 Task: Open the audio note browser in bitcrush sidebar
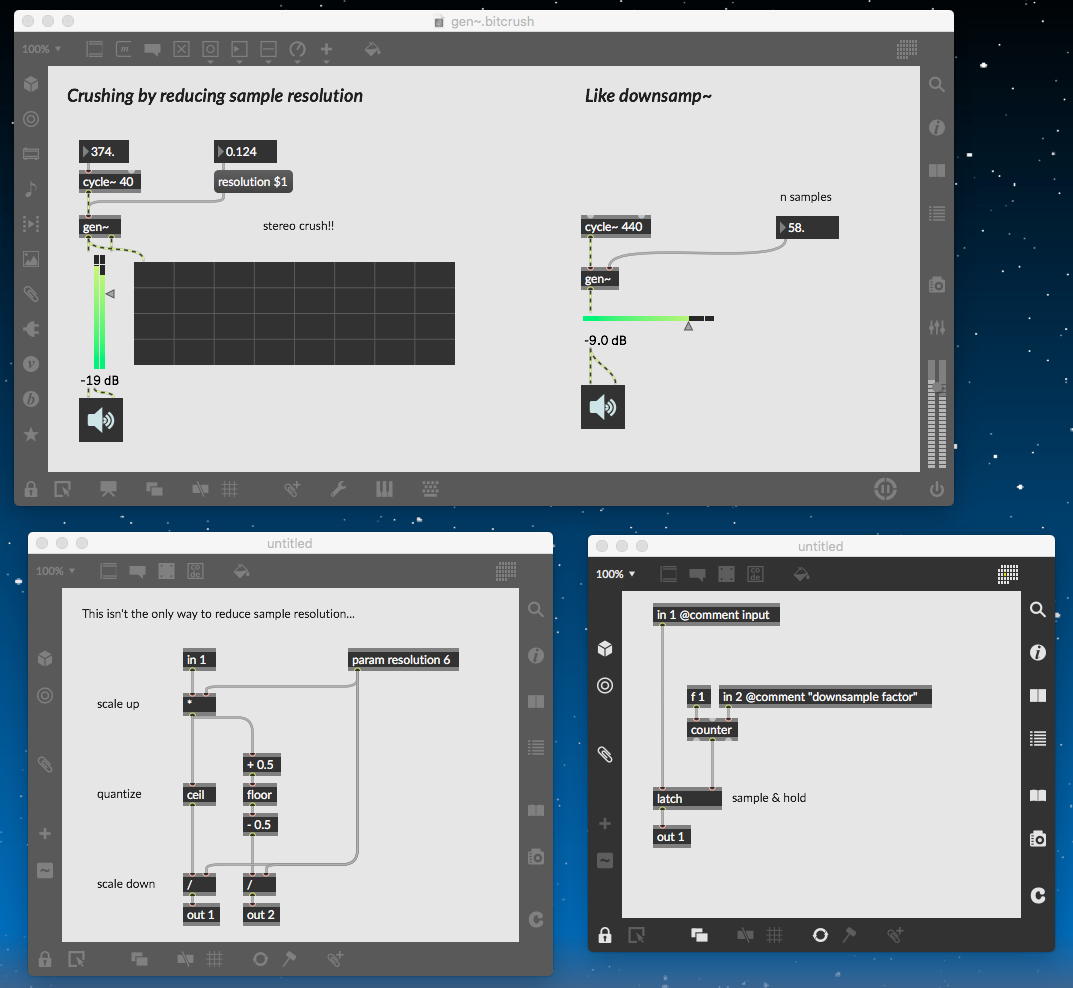pos(31,189)
